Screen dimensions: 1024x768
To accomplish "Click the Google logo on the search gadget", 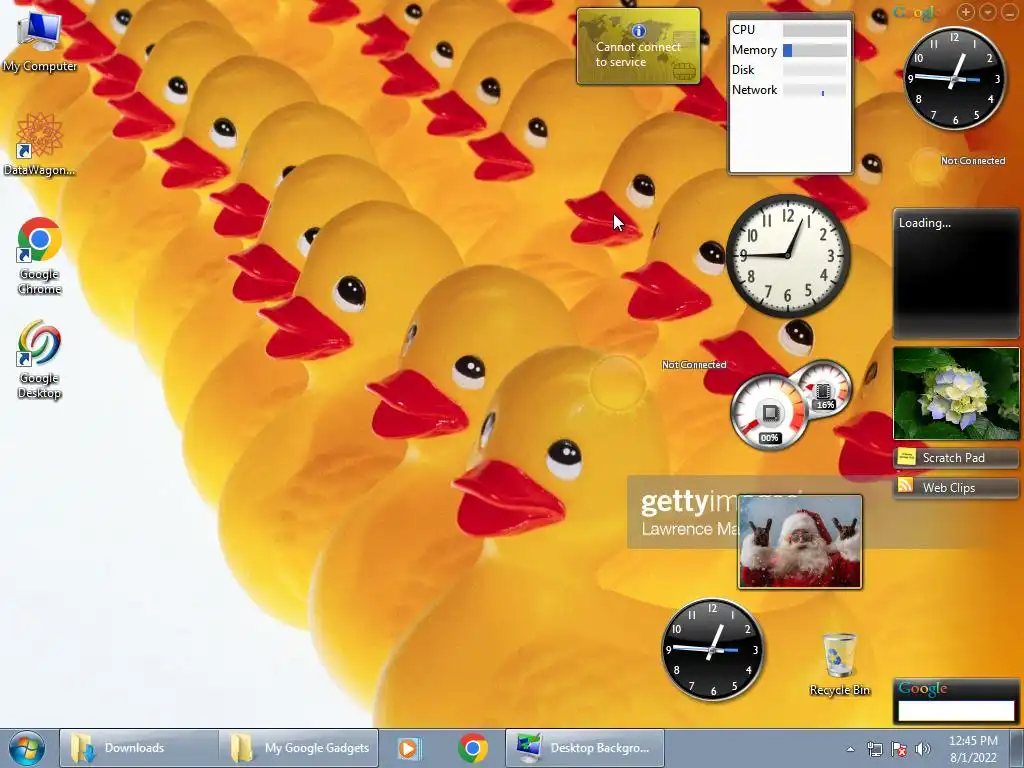I will click(923, 688).
